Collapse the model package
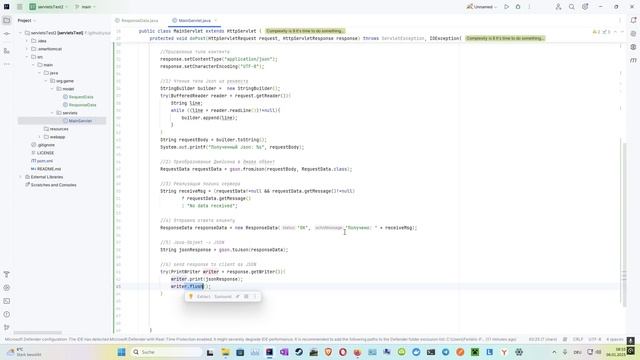Viewport: 640px width, 360px height. pyautogui.click(x=52, y=89)
